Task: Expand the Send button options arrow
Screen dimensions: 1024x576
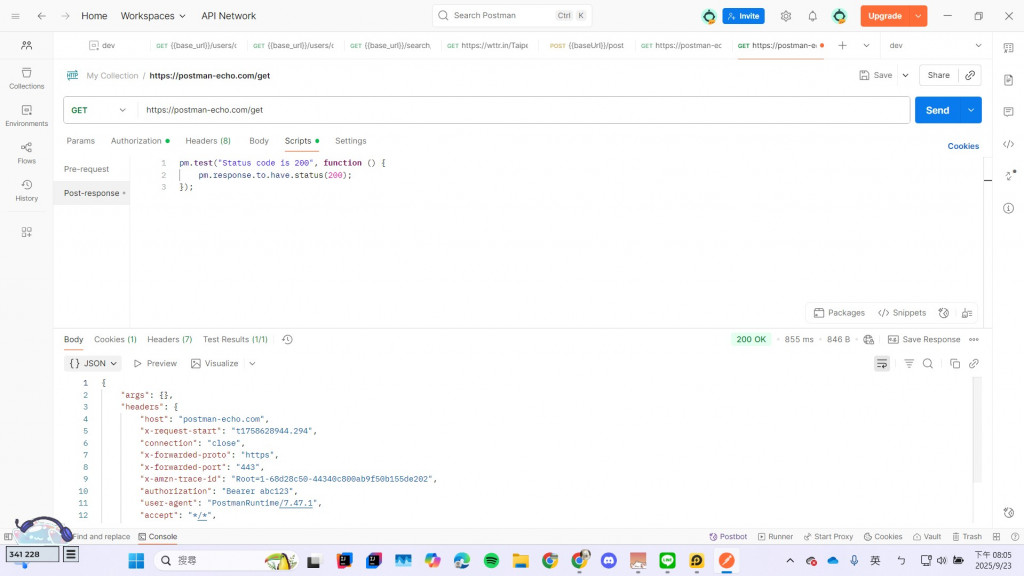Action: (971, 110)
